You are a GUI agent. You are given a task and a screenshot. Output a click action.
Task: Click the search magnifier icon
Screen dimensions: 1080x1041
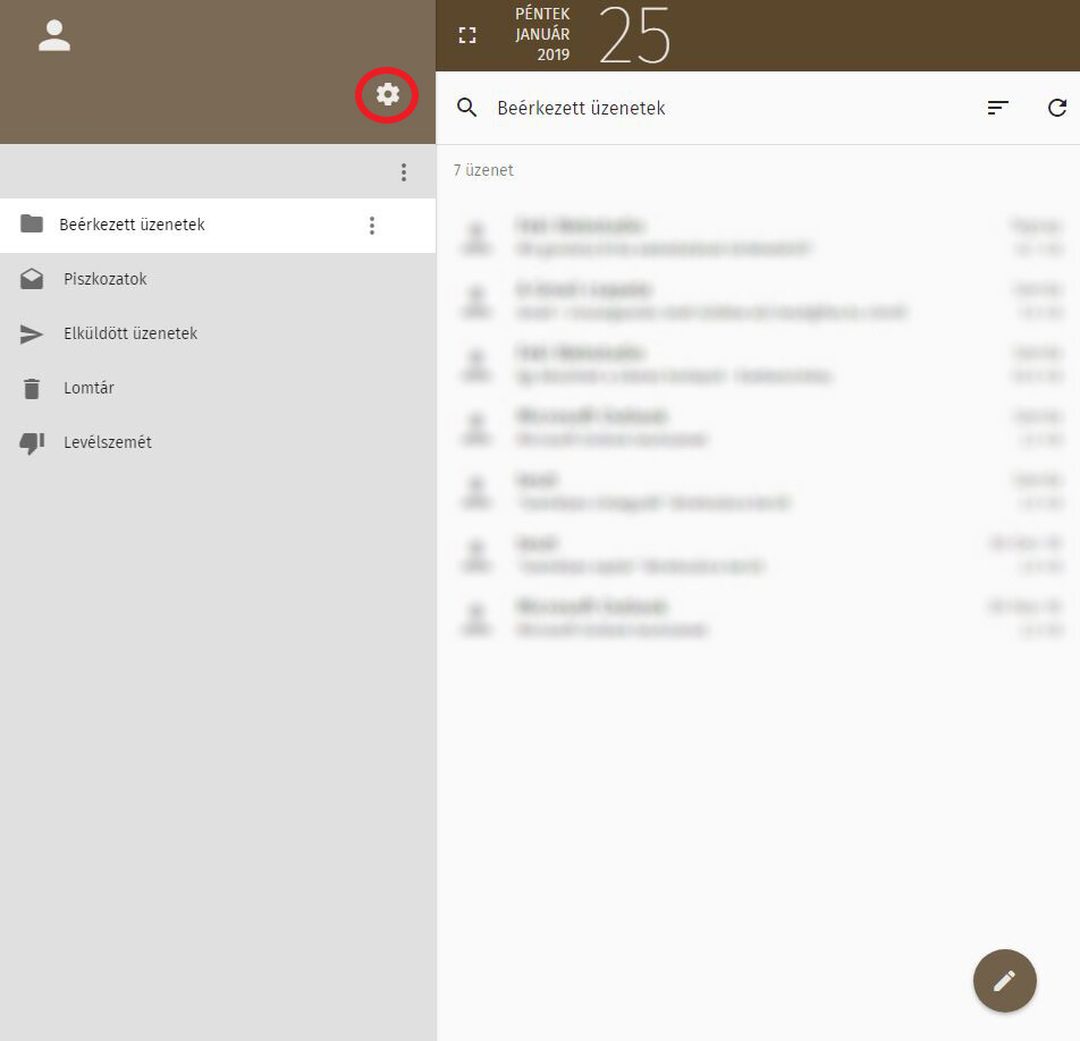tap(466, 107)
